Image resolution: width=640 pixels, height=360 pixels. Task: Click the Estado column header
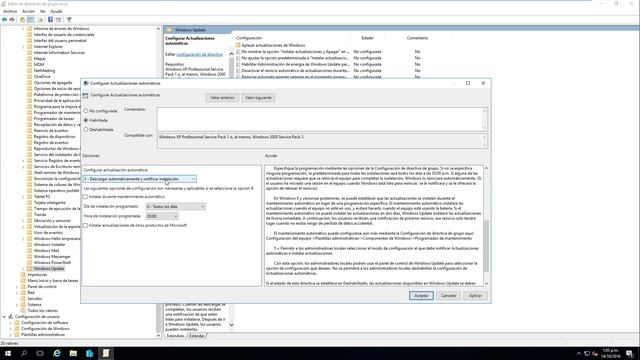tap(367, 38)
